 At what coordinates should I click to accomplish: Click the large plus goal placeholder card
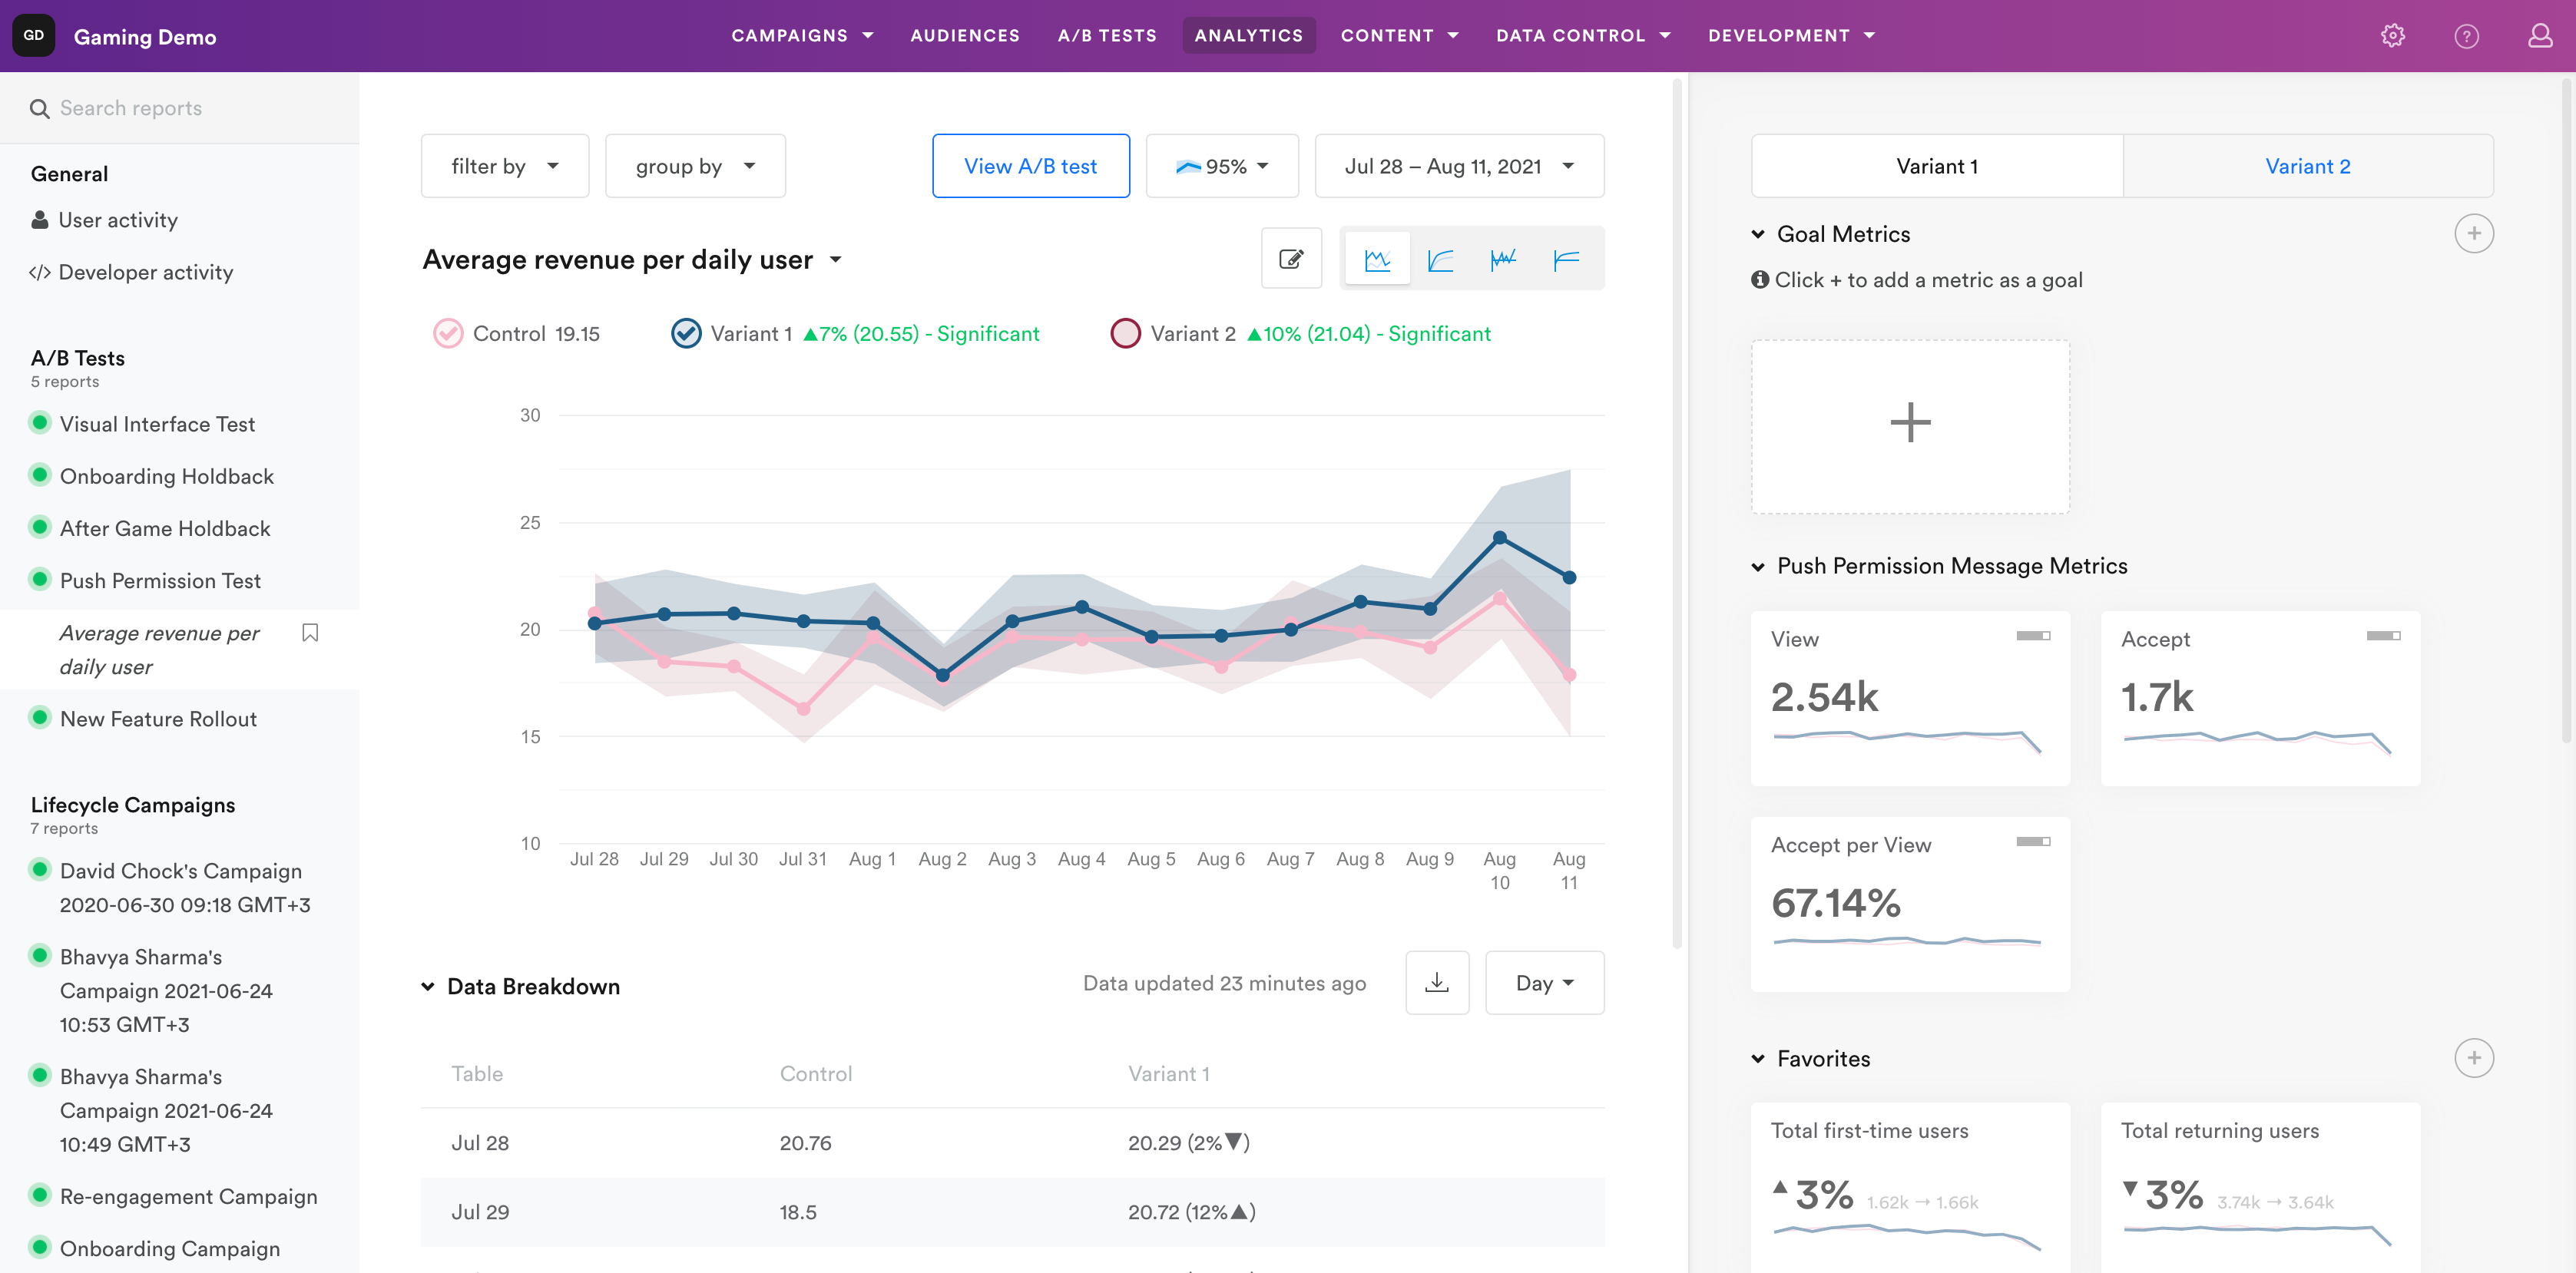(x=1910, y=426)
